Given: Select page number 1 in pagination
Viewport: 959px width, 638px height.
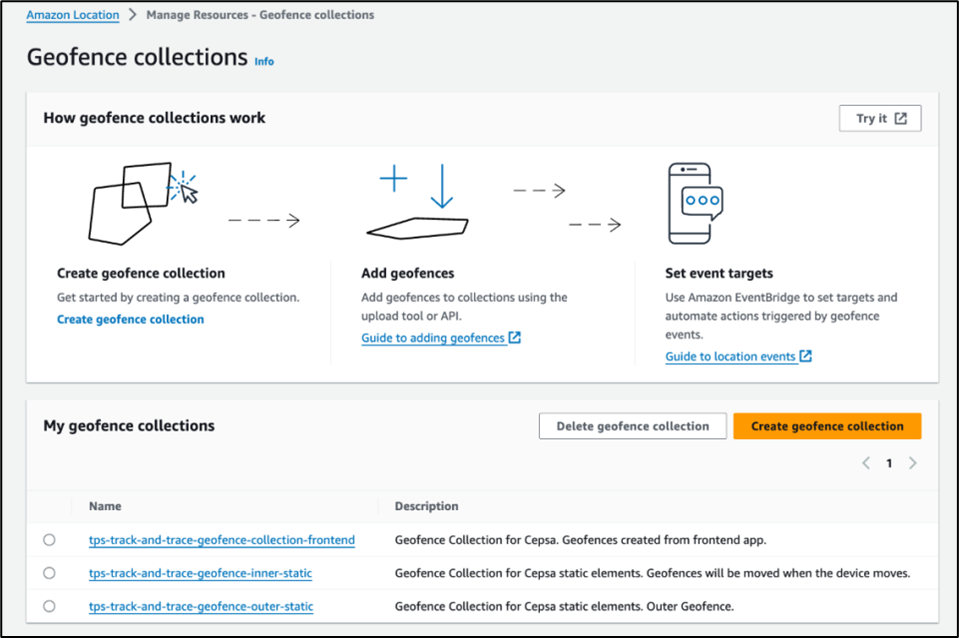Looking at the screenshot, I should click(x=889, y=463).
